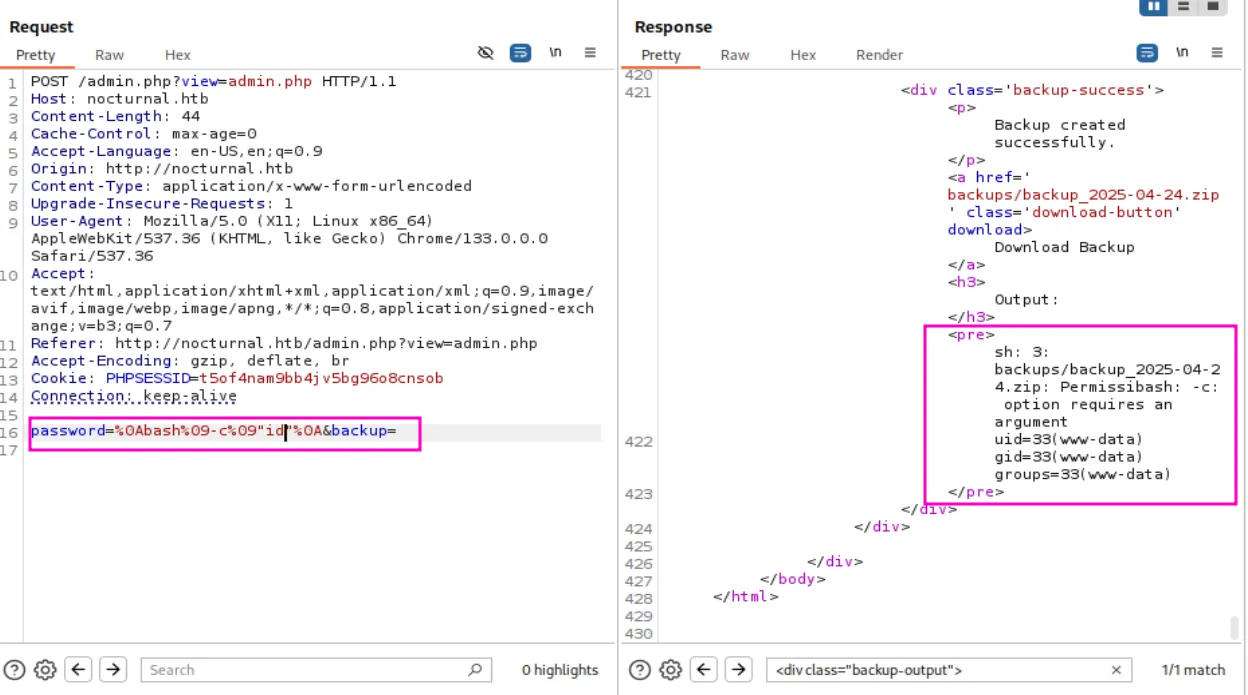This screenshot has height=695, width=1248.
Task: Click the Origin: http://nocturnal.htb header
Action: click(x=162, y=169)
